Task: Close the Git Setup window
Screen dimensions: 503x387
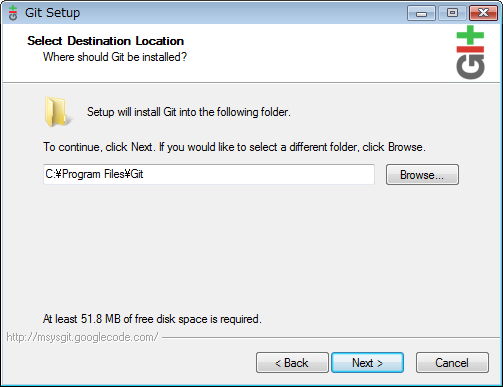Action: pyautogui.click(x=483, y=13)
